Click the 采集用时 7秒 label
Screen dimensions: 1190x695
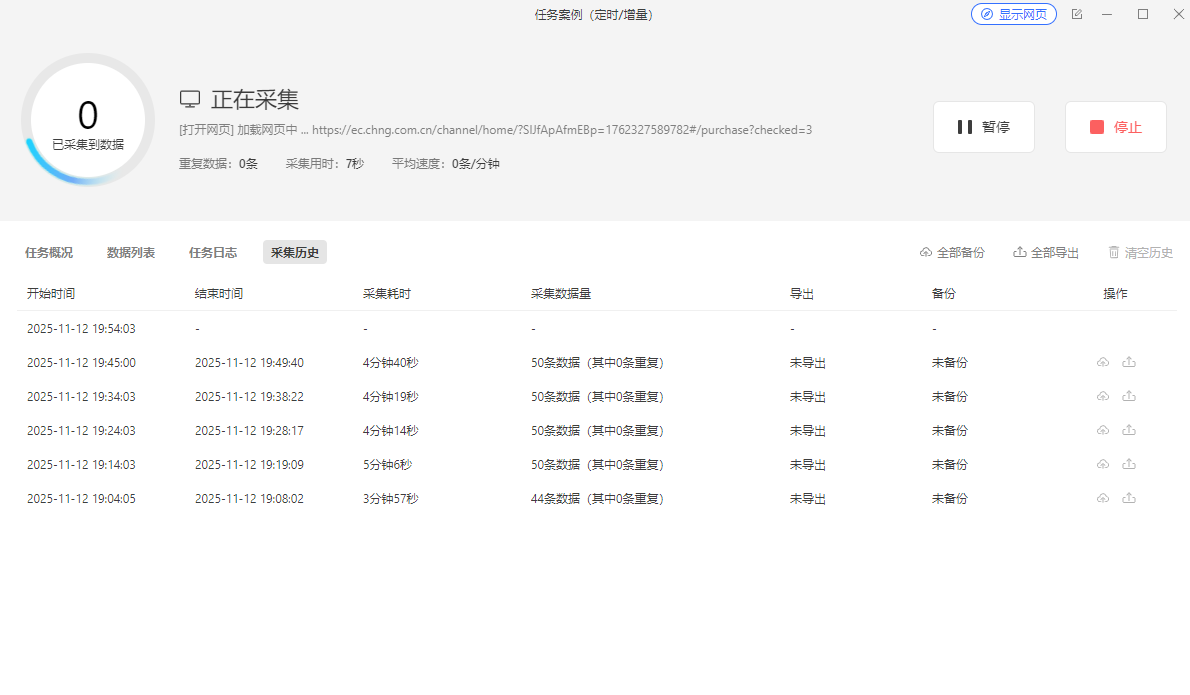point(325,164)
